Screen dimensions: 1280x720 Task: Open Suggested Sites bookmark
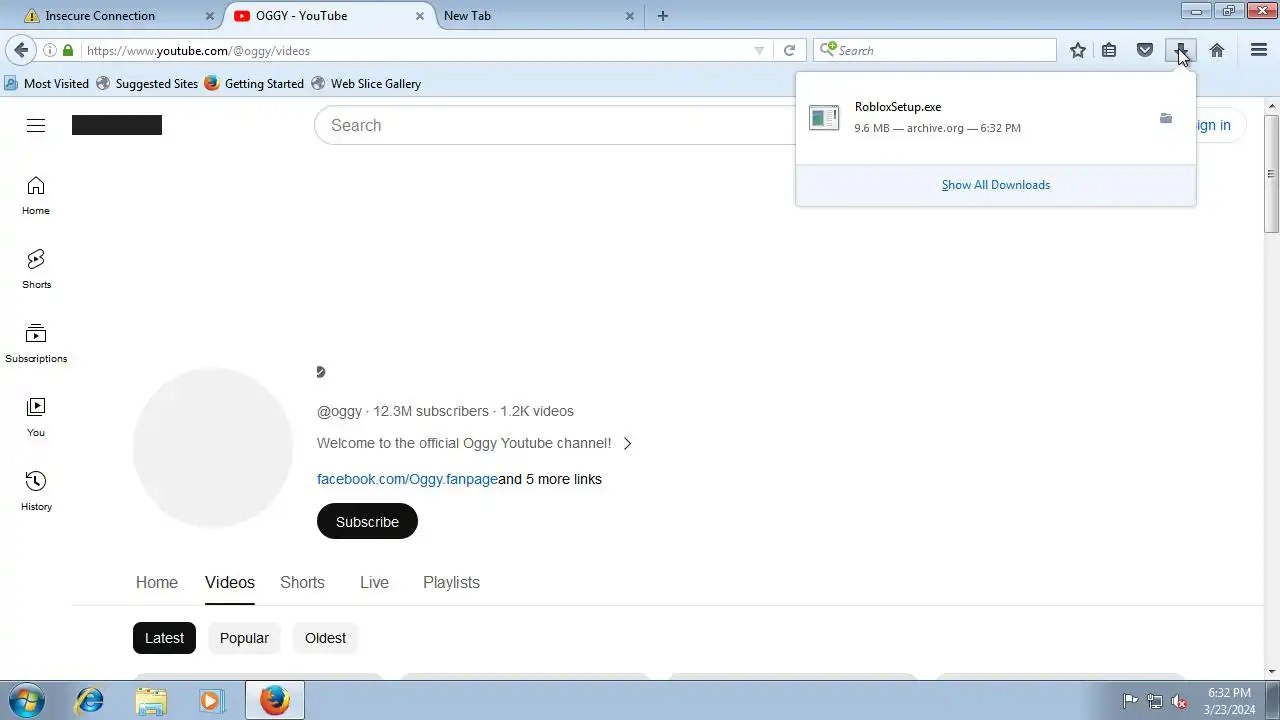[147, 84]
